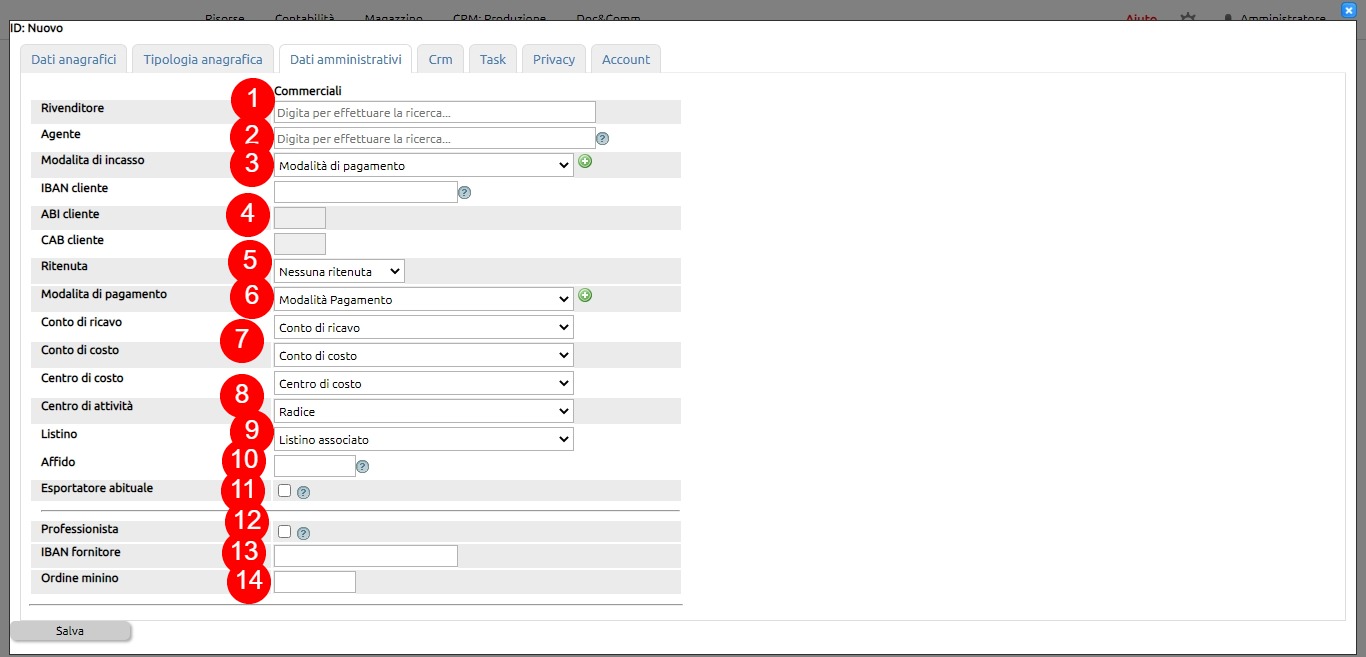Click the ABI cliente field
1366x657 pixels.
click(x=300, y=217)
